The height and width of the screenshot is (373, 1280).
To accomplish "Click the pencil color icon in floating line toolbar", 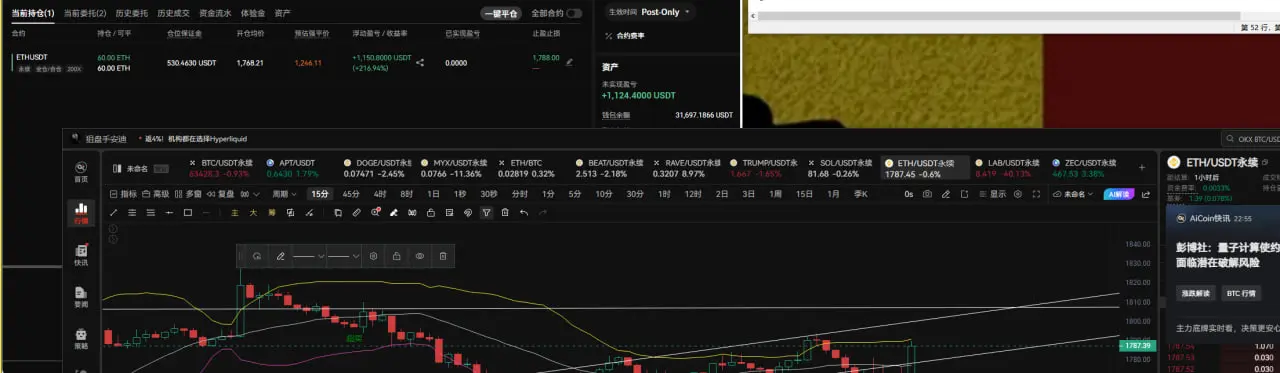I will (281, 256).
